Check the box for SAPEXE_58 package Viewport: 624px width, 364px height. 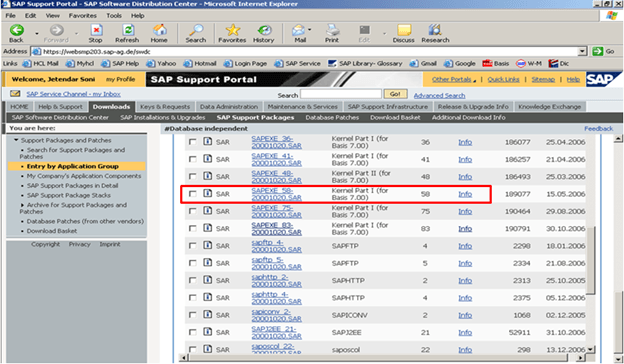coord(193,194)
